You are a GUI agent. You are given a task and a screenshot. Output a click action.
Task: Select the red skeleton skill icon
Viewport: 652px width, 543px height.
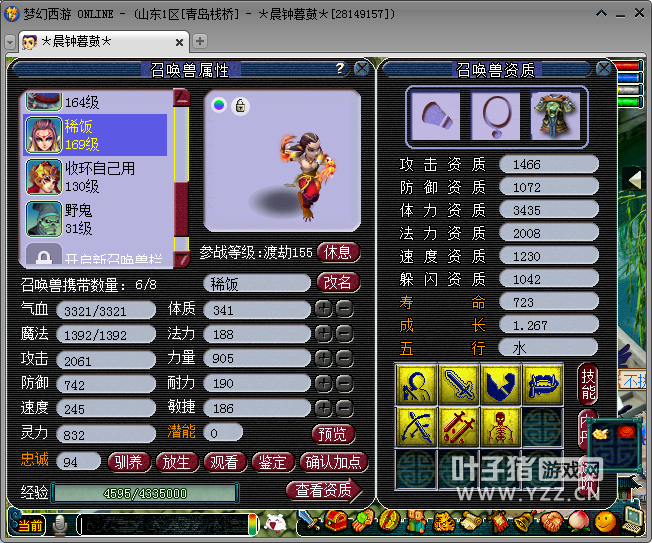(501, 427)
